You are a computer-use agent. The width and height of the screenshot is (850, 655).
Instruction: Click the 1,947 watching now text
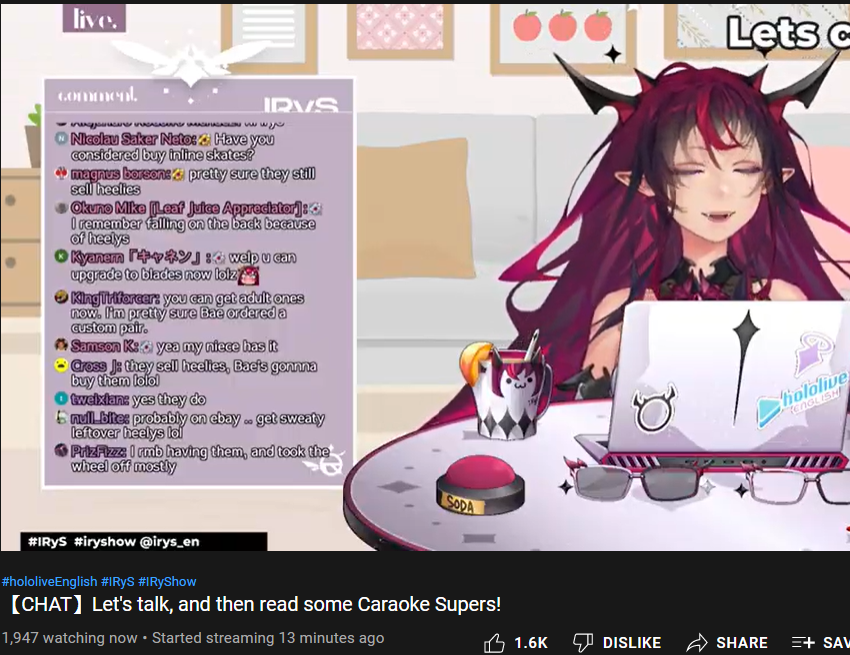70,638
